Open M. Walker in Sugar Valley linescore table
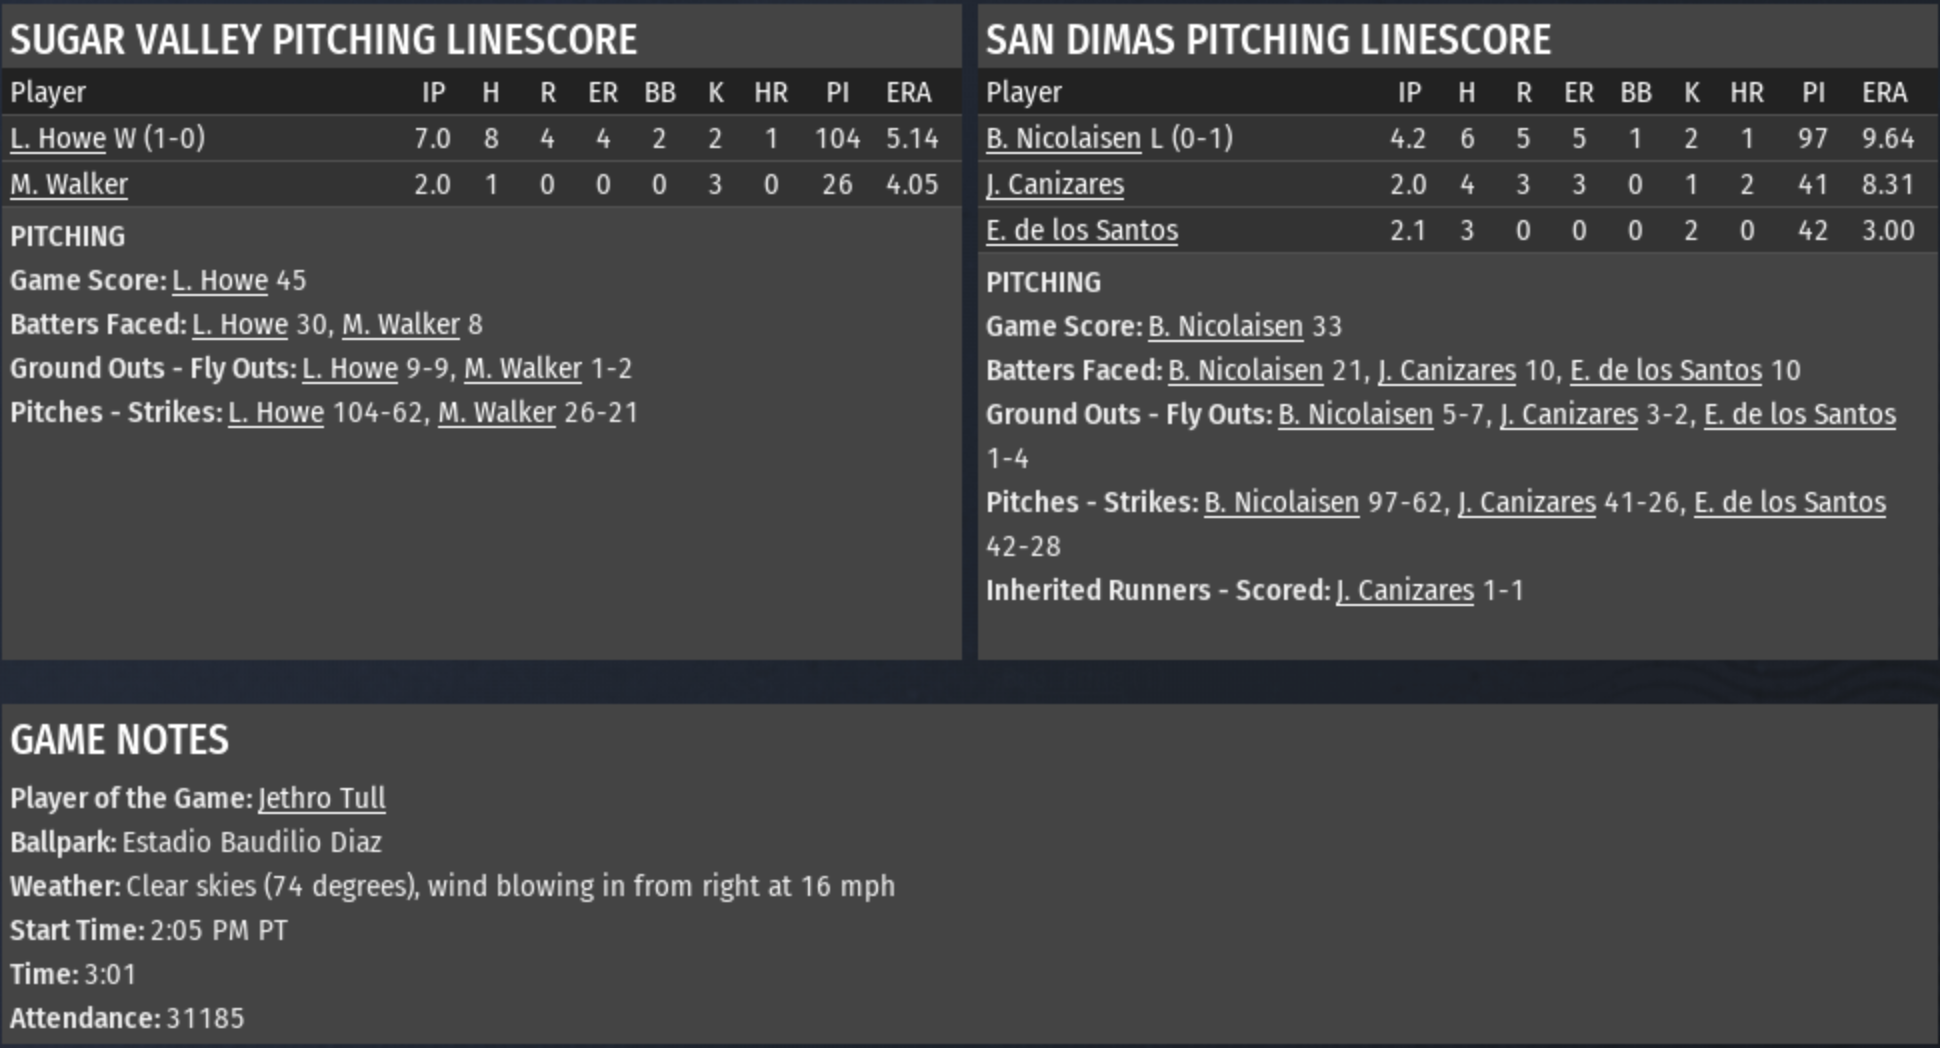Screen dimensions: 1940x1048 [69, 184]
